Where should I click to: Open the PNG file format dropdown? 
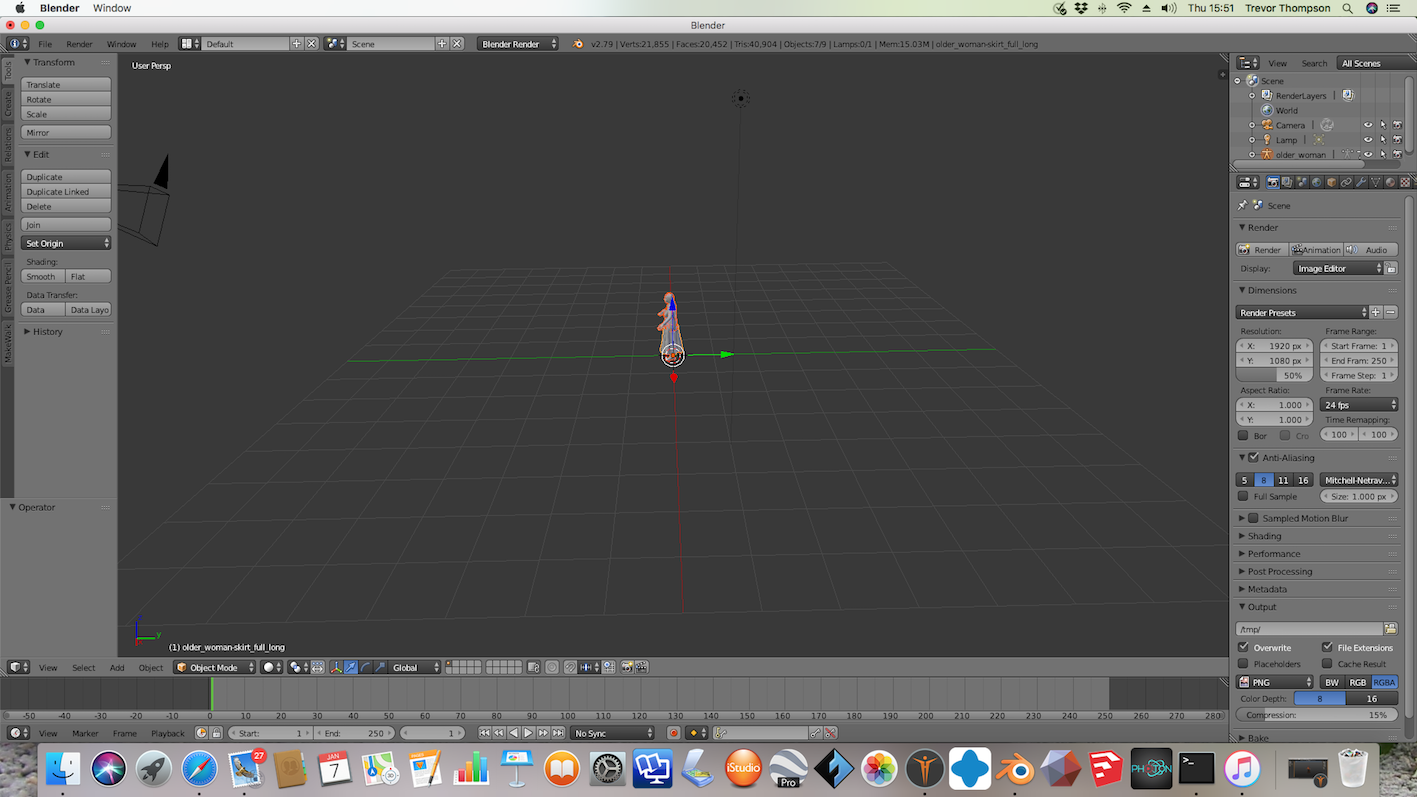point(1275,682)
